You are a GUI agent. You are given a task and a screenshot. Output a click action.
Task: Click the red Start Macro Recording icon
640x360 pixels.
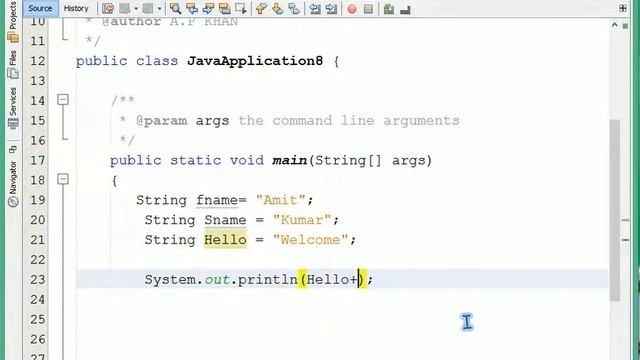coord(352,9)
